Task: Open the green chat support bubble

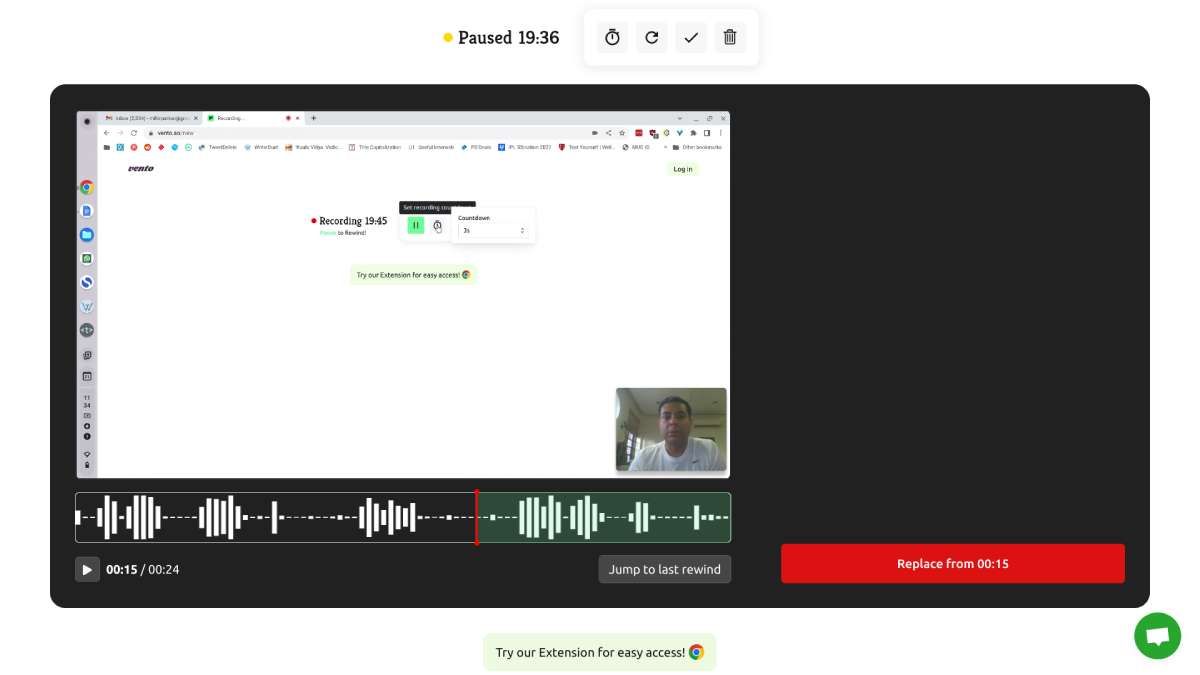Action: point(1157,636)
